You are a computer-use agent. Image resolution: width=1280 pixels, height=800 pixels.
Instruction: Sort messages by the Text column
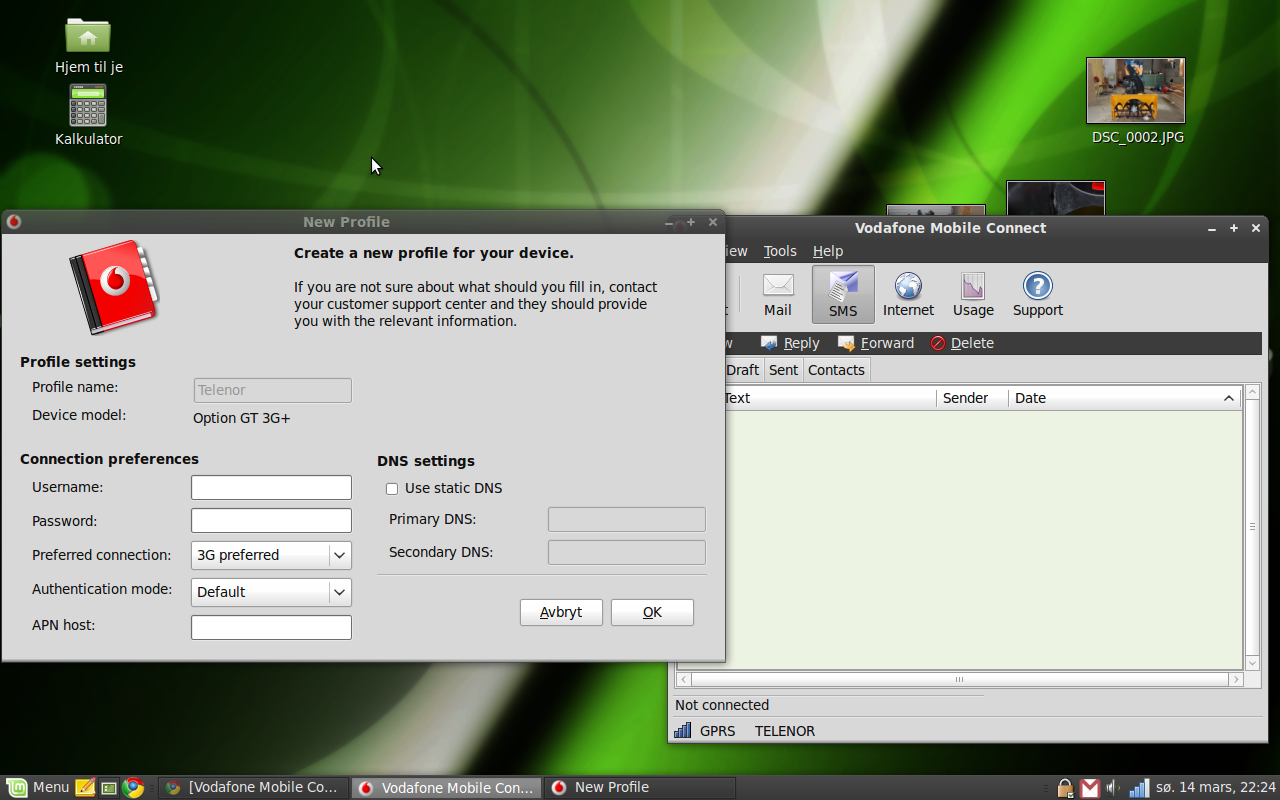click(830, 398)
